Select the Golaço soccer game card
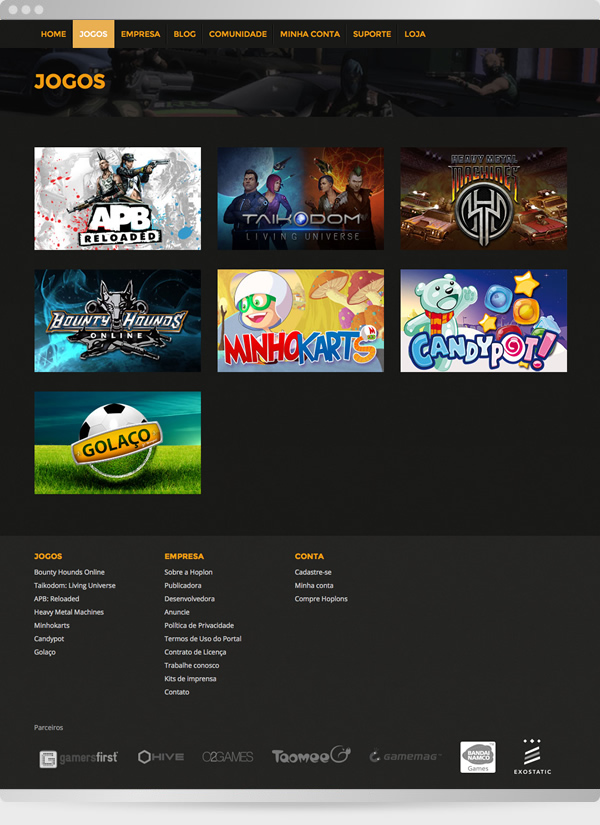 pyautogui.click(x=117, y=442)
